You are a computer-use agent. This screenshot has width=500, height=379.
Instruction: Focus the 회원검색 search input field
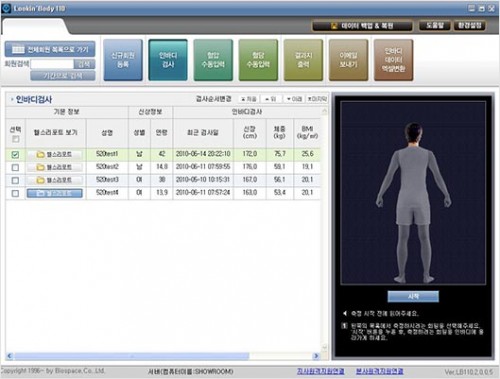(x=52, y=64)
